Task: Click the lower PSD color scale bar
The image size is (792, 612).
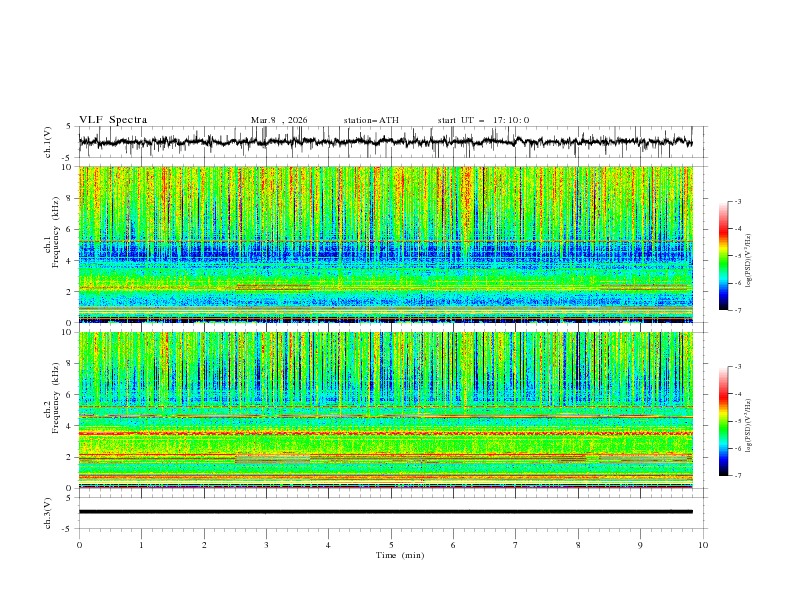Action: pos(723,421)
